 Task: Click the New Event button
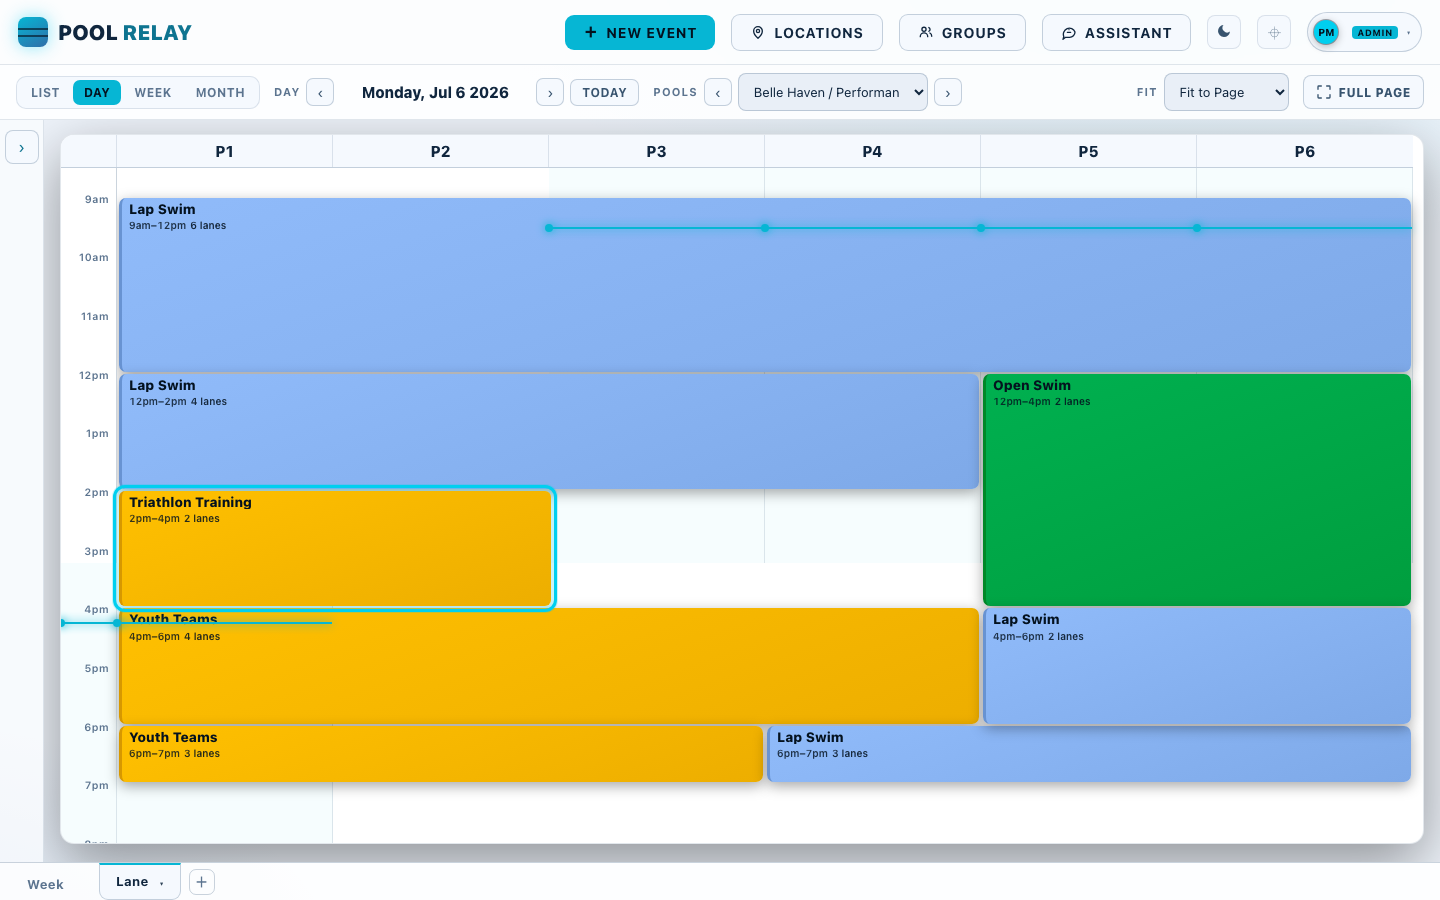640,32
